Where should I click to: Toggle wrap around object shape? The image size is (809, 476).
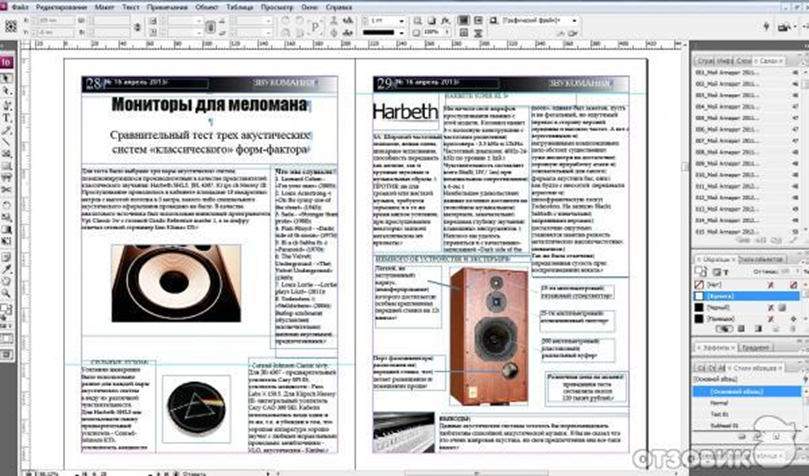pos(464,32)
